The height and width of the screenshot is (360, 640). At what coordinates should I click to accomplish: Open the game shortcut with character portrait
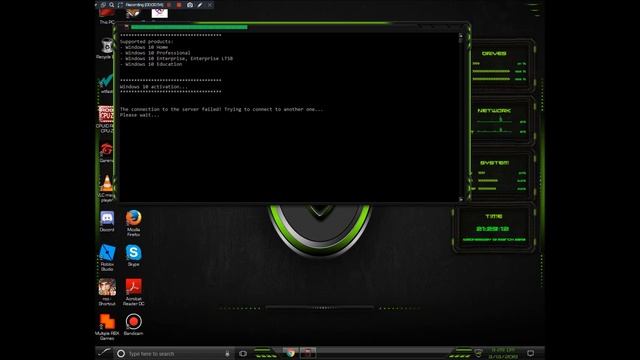(x=107, y=292)
